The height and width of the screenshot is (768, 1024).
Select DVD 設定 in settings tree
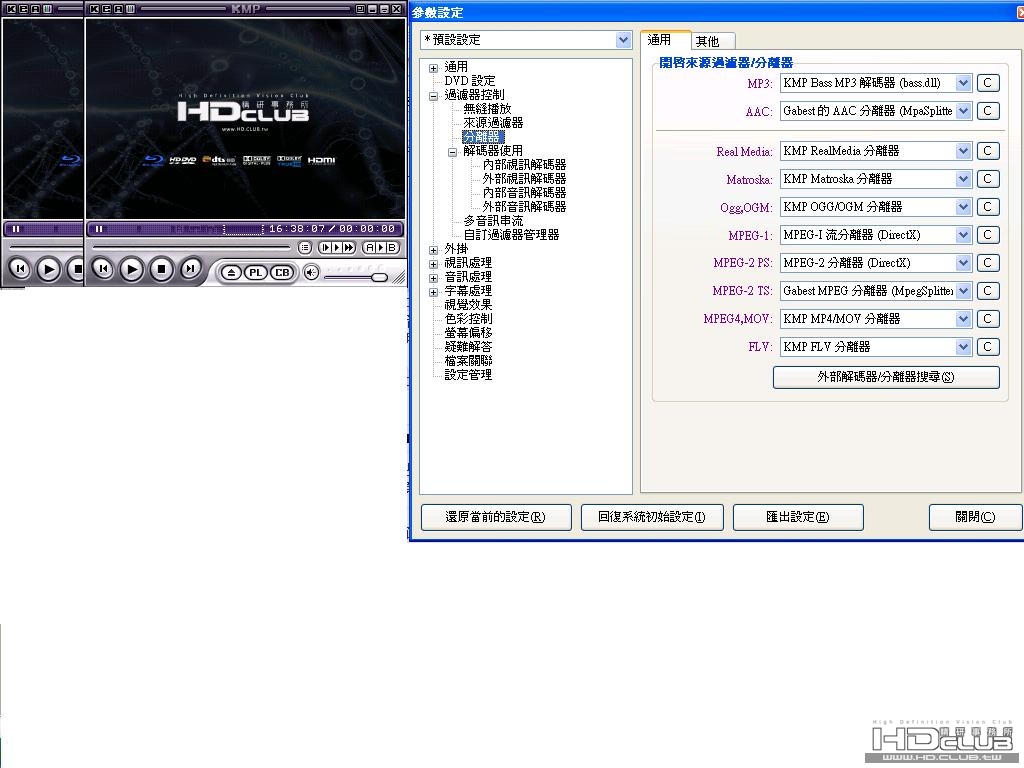click(470, 81)
